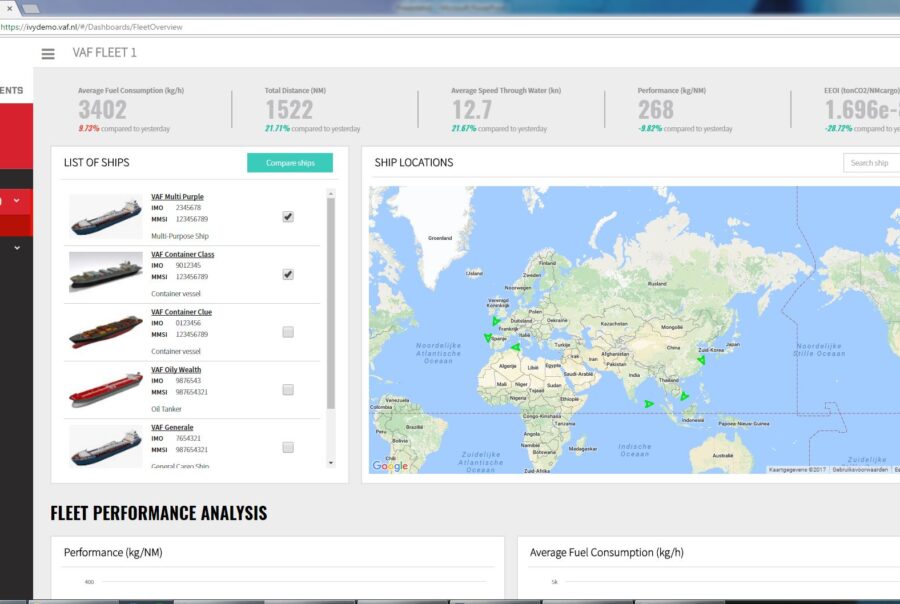Click the Search ship input field
900x604 pixels.
coord(871,163)
